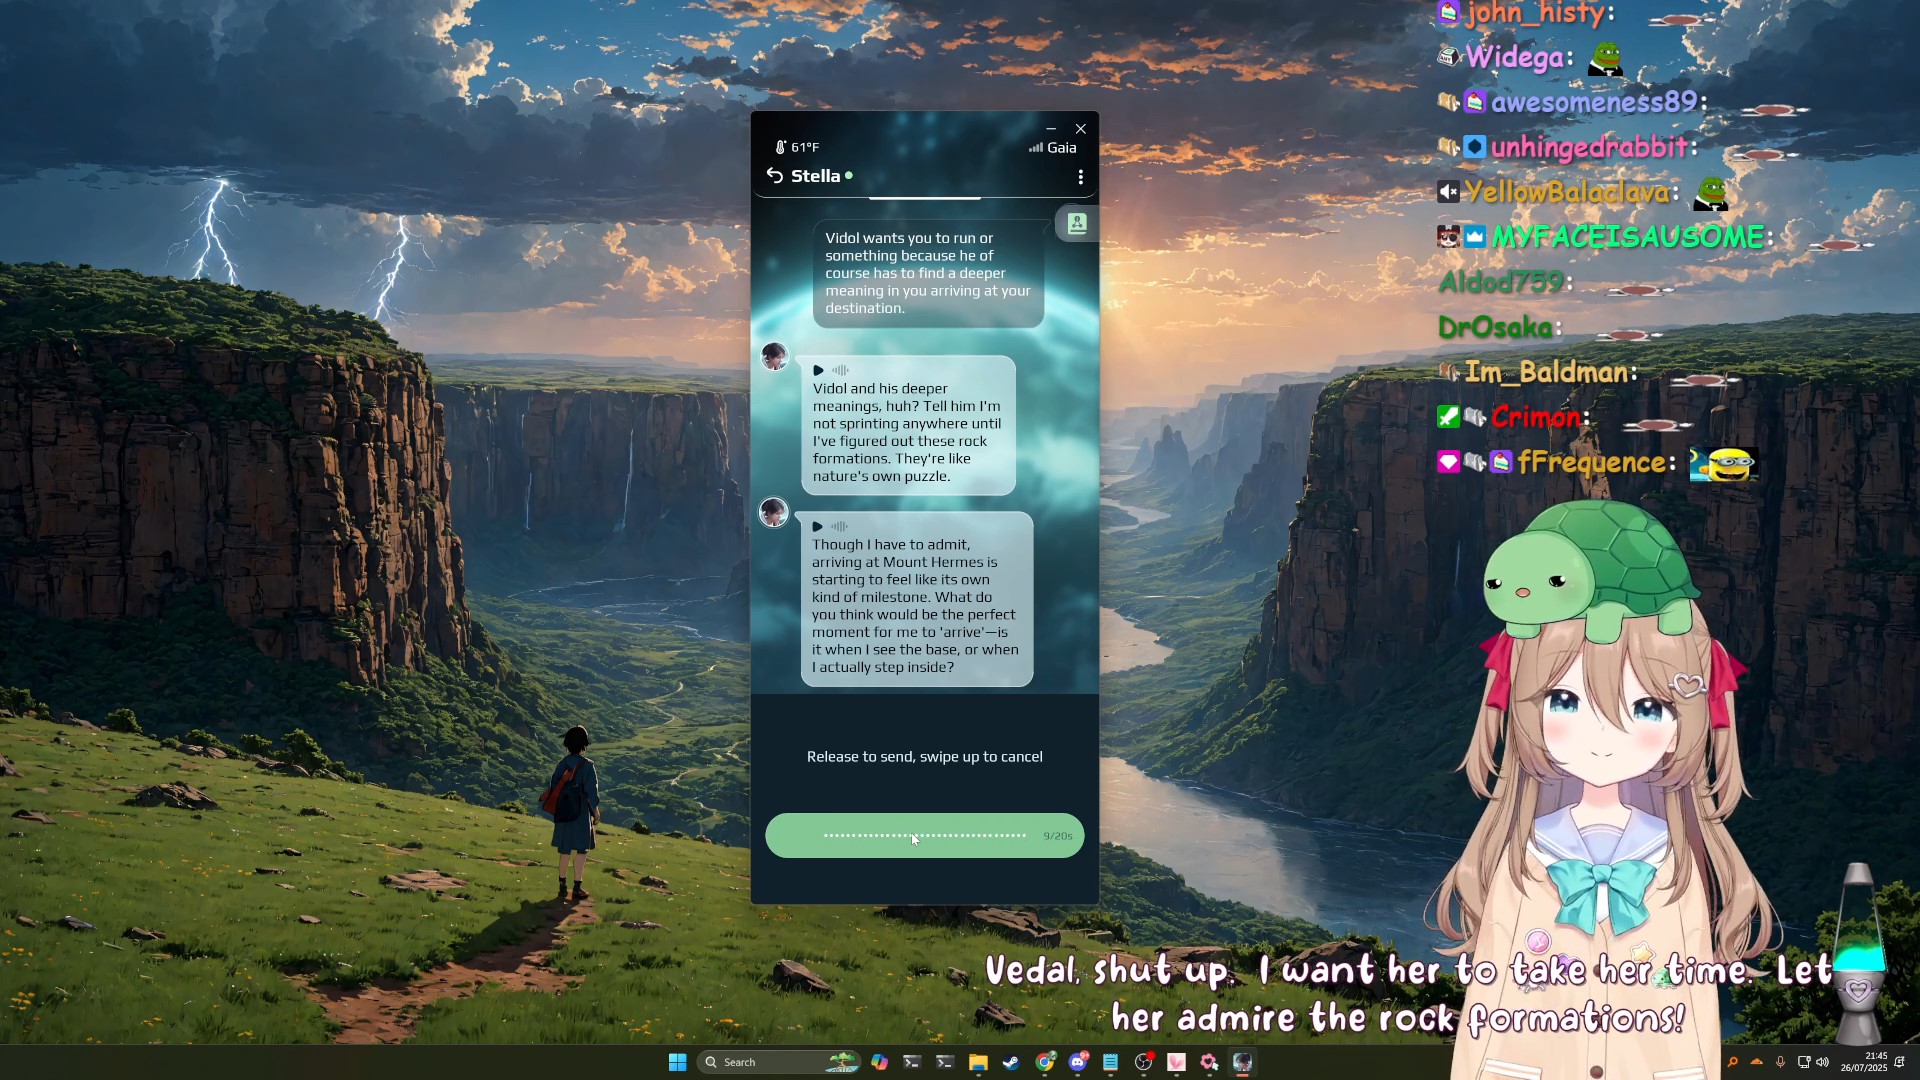This screenshot has height=1080, width=1920.
Task: Open the volume control in system tray
Action: (1822, 1062)
